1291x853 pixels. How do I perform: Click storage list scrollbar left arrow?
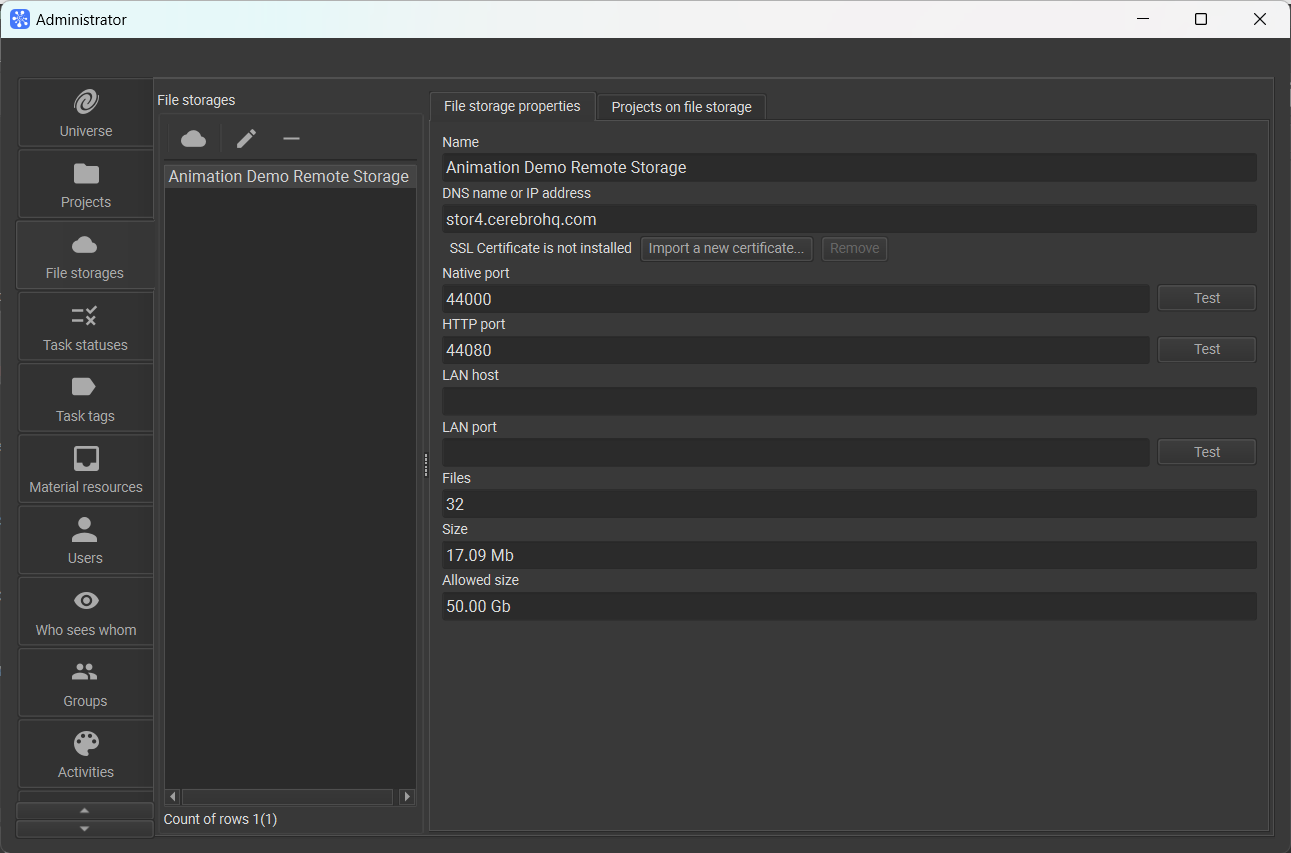point(172,797)
